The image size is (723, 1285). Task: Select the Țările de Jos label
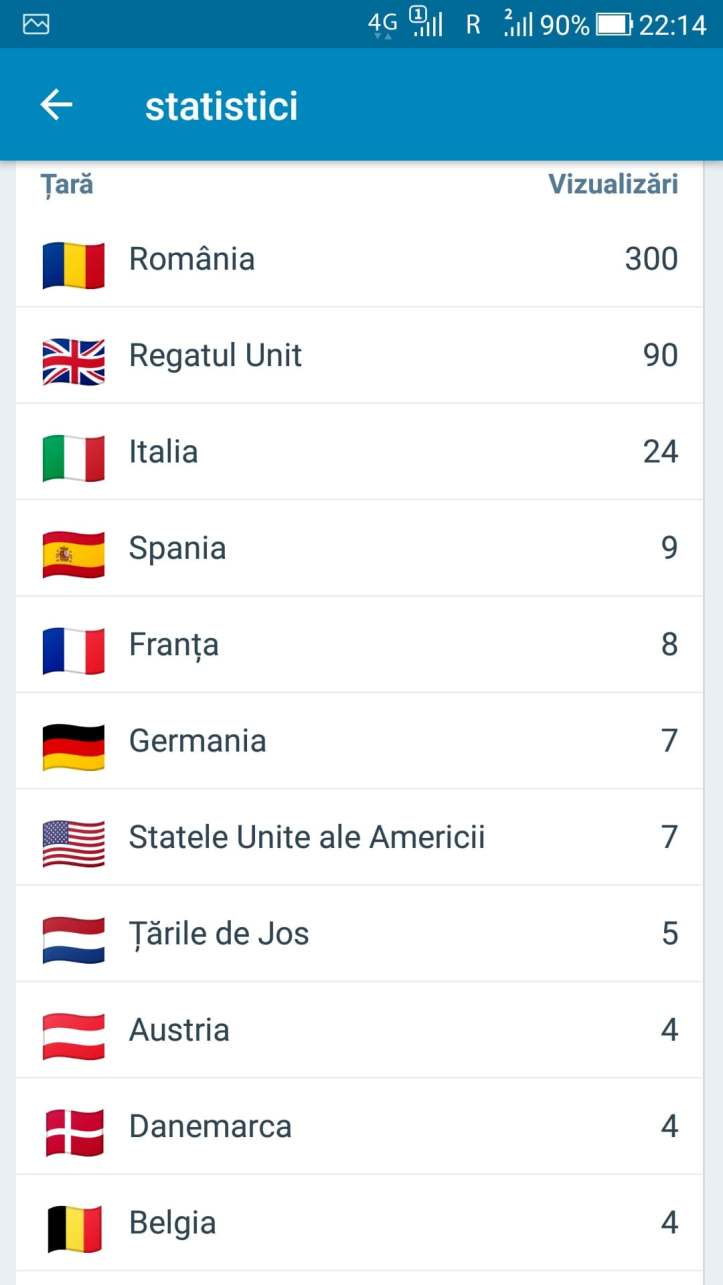[219, 934]
